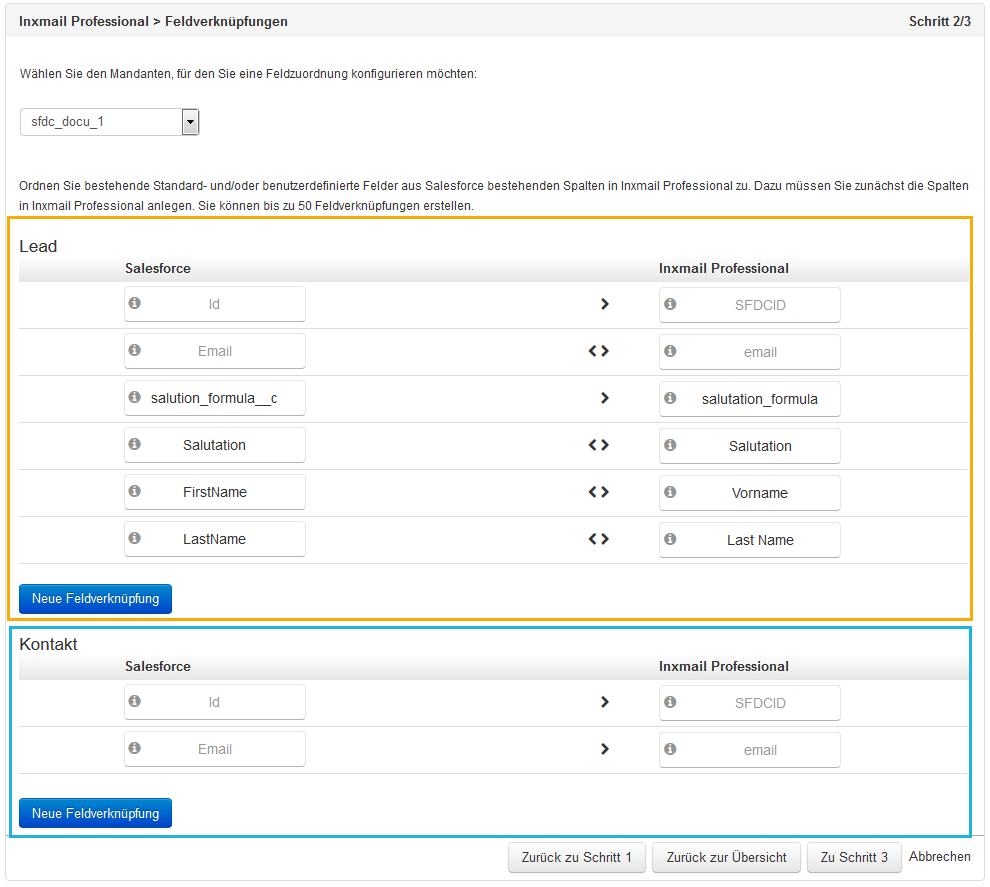The height and width of the screenshot is (887, 990).
Task: Add Neue Feldverknüpfung under Lead
Action: click(95, 598)
